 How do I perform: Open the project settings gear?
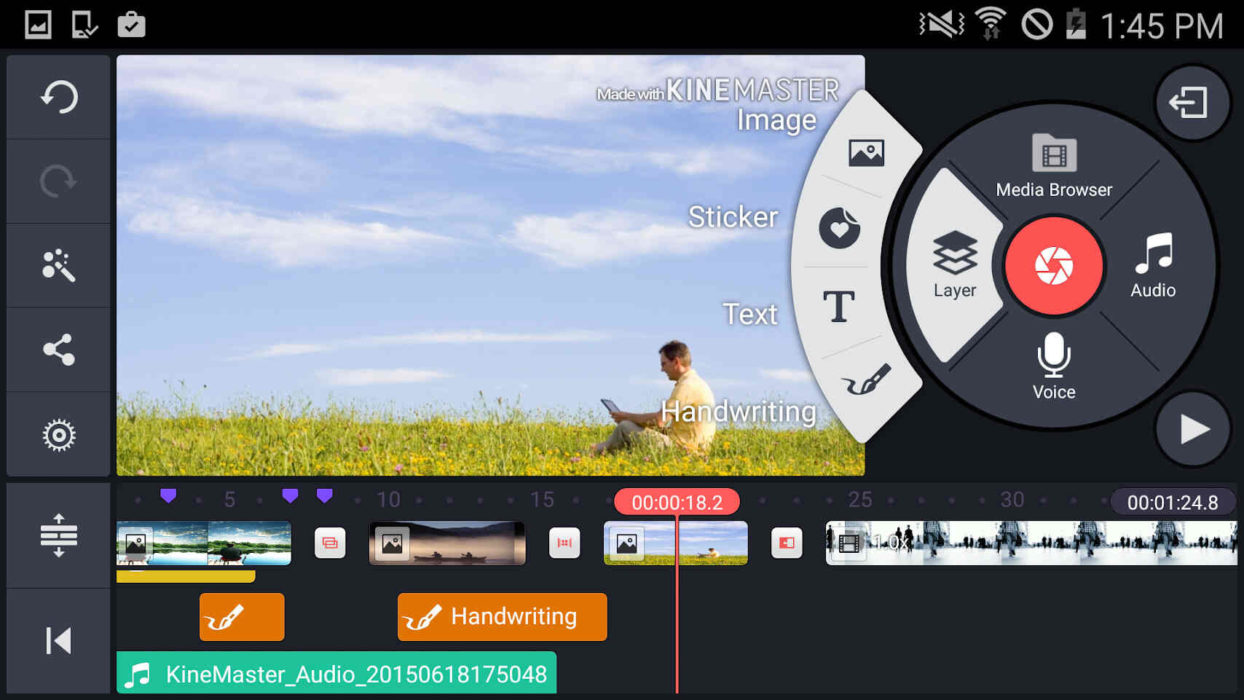pos(57,434)
